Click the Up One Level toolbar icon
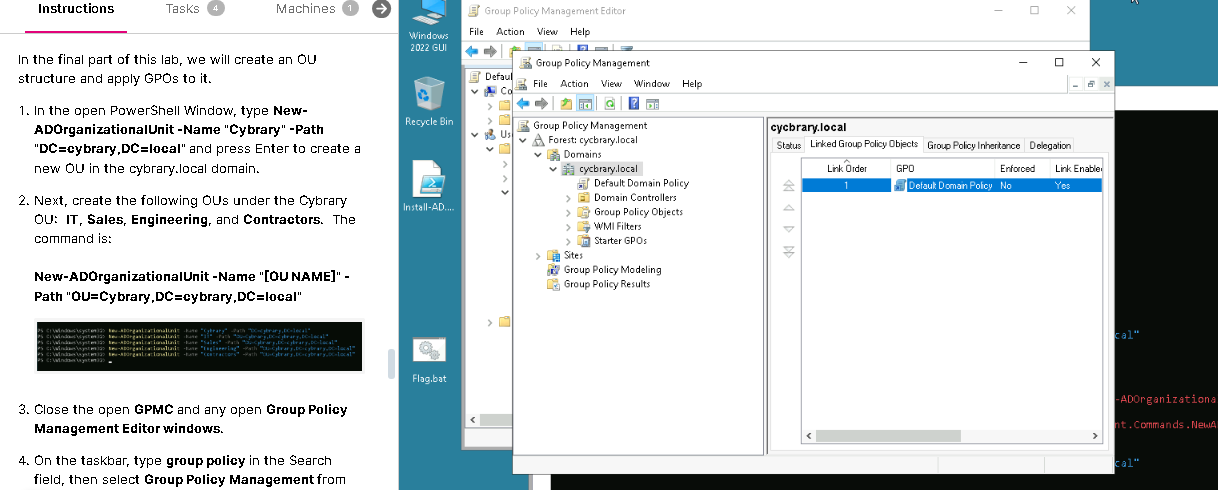Viewport: 1218px width, 490px height. pos(567,103)
